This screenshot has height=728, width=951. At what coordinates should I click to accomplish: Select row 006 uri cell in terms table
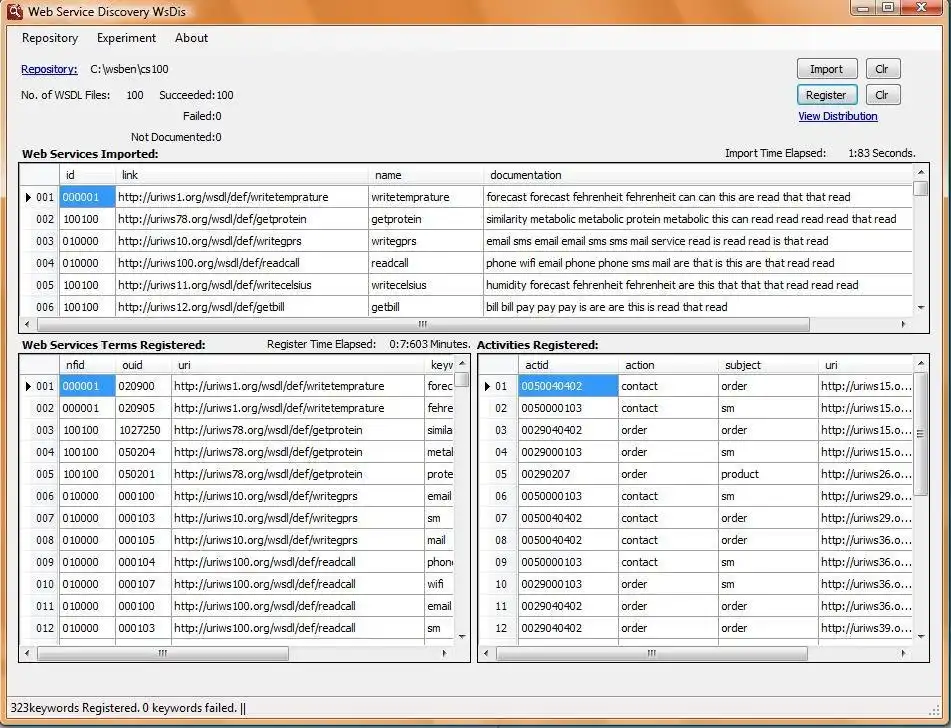click(x=297, y=496)
